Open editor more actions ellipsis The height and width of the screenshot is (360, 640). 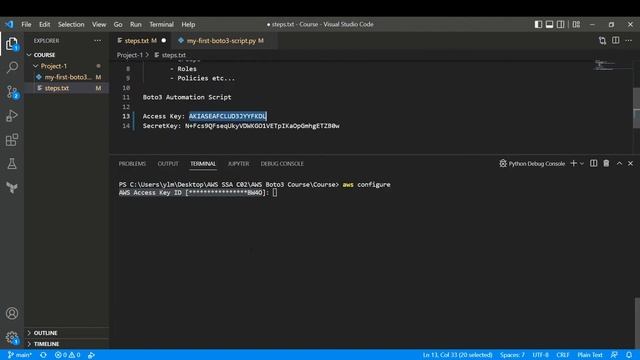pyautogui.click(x=629, y=40)
